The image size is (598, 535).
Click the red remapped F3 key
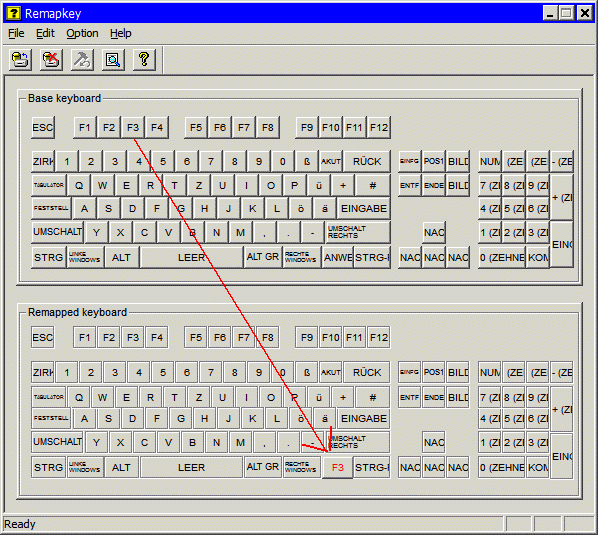coord(338,468)
